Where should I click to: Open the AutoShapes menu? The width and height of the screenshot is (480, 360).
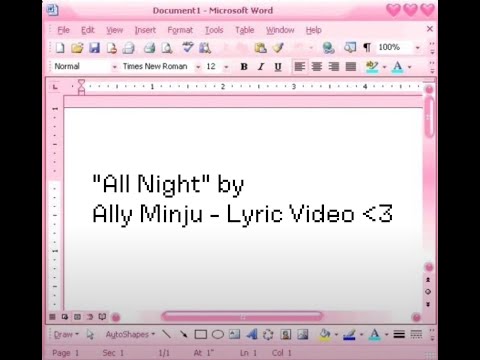click(x=130, y=334)
